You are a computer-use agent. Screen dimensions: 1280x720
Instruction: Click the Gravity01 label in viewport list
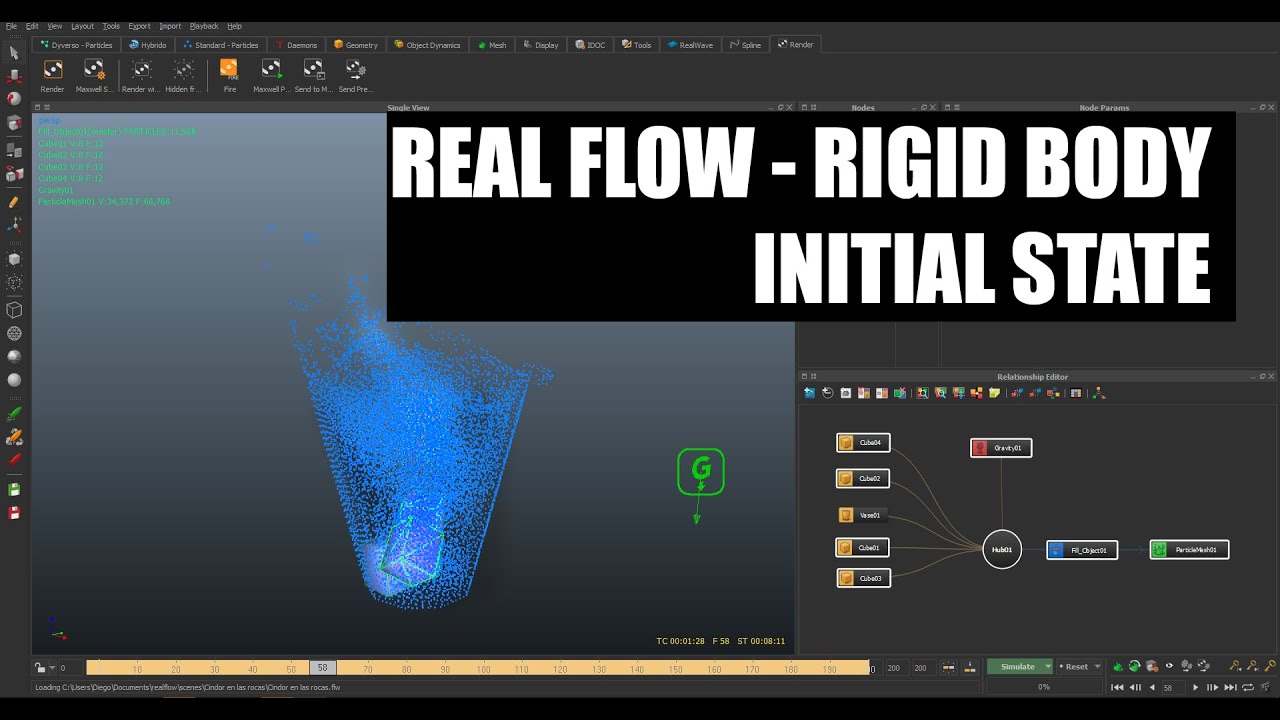point(56,190)
